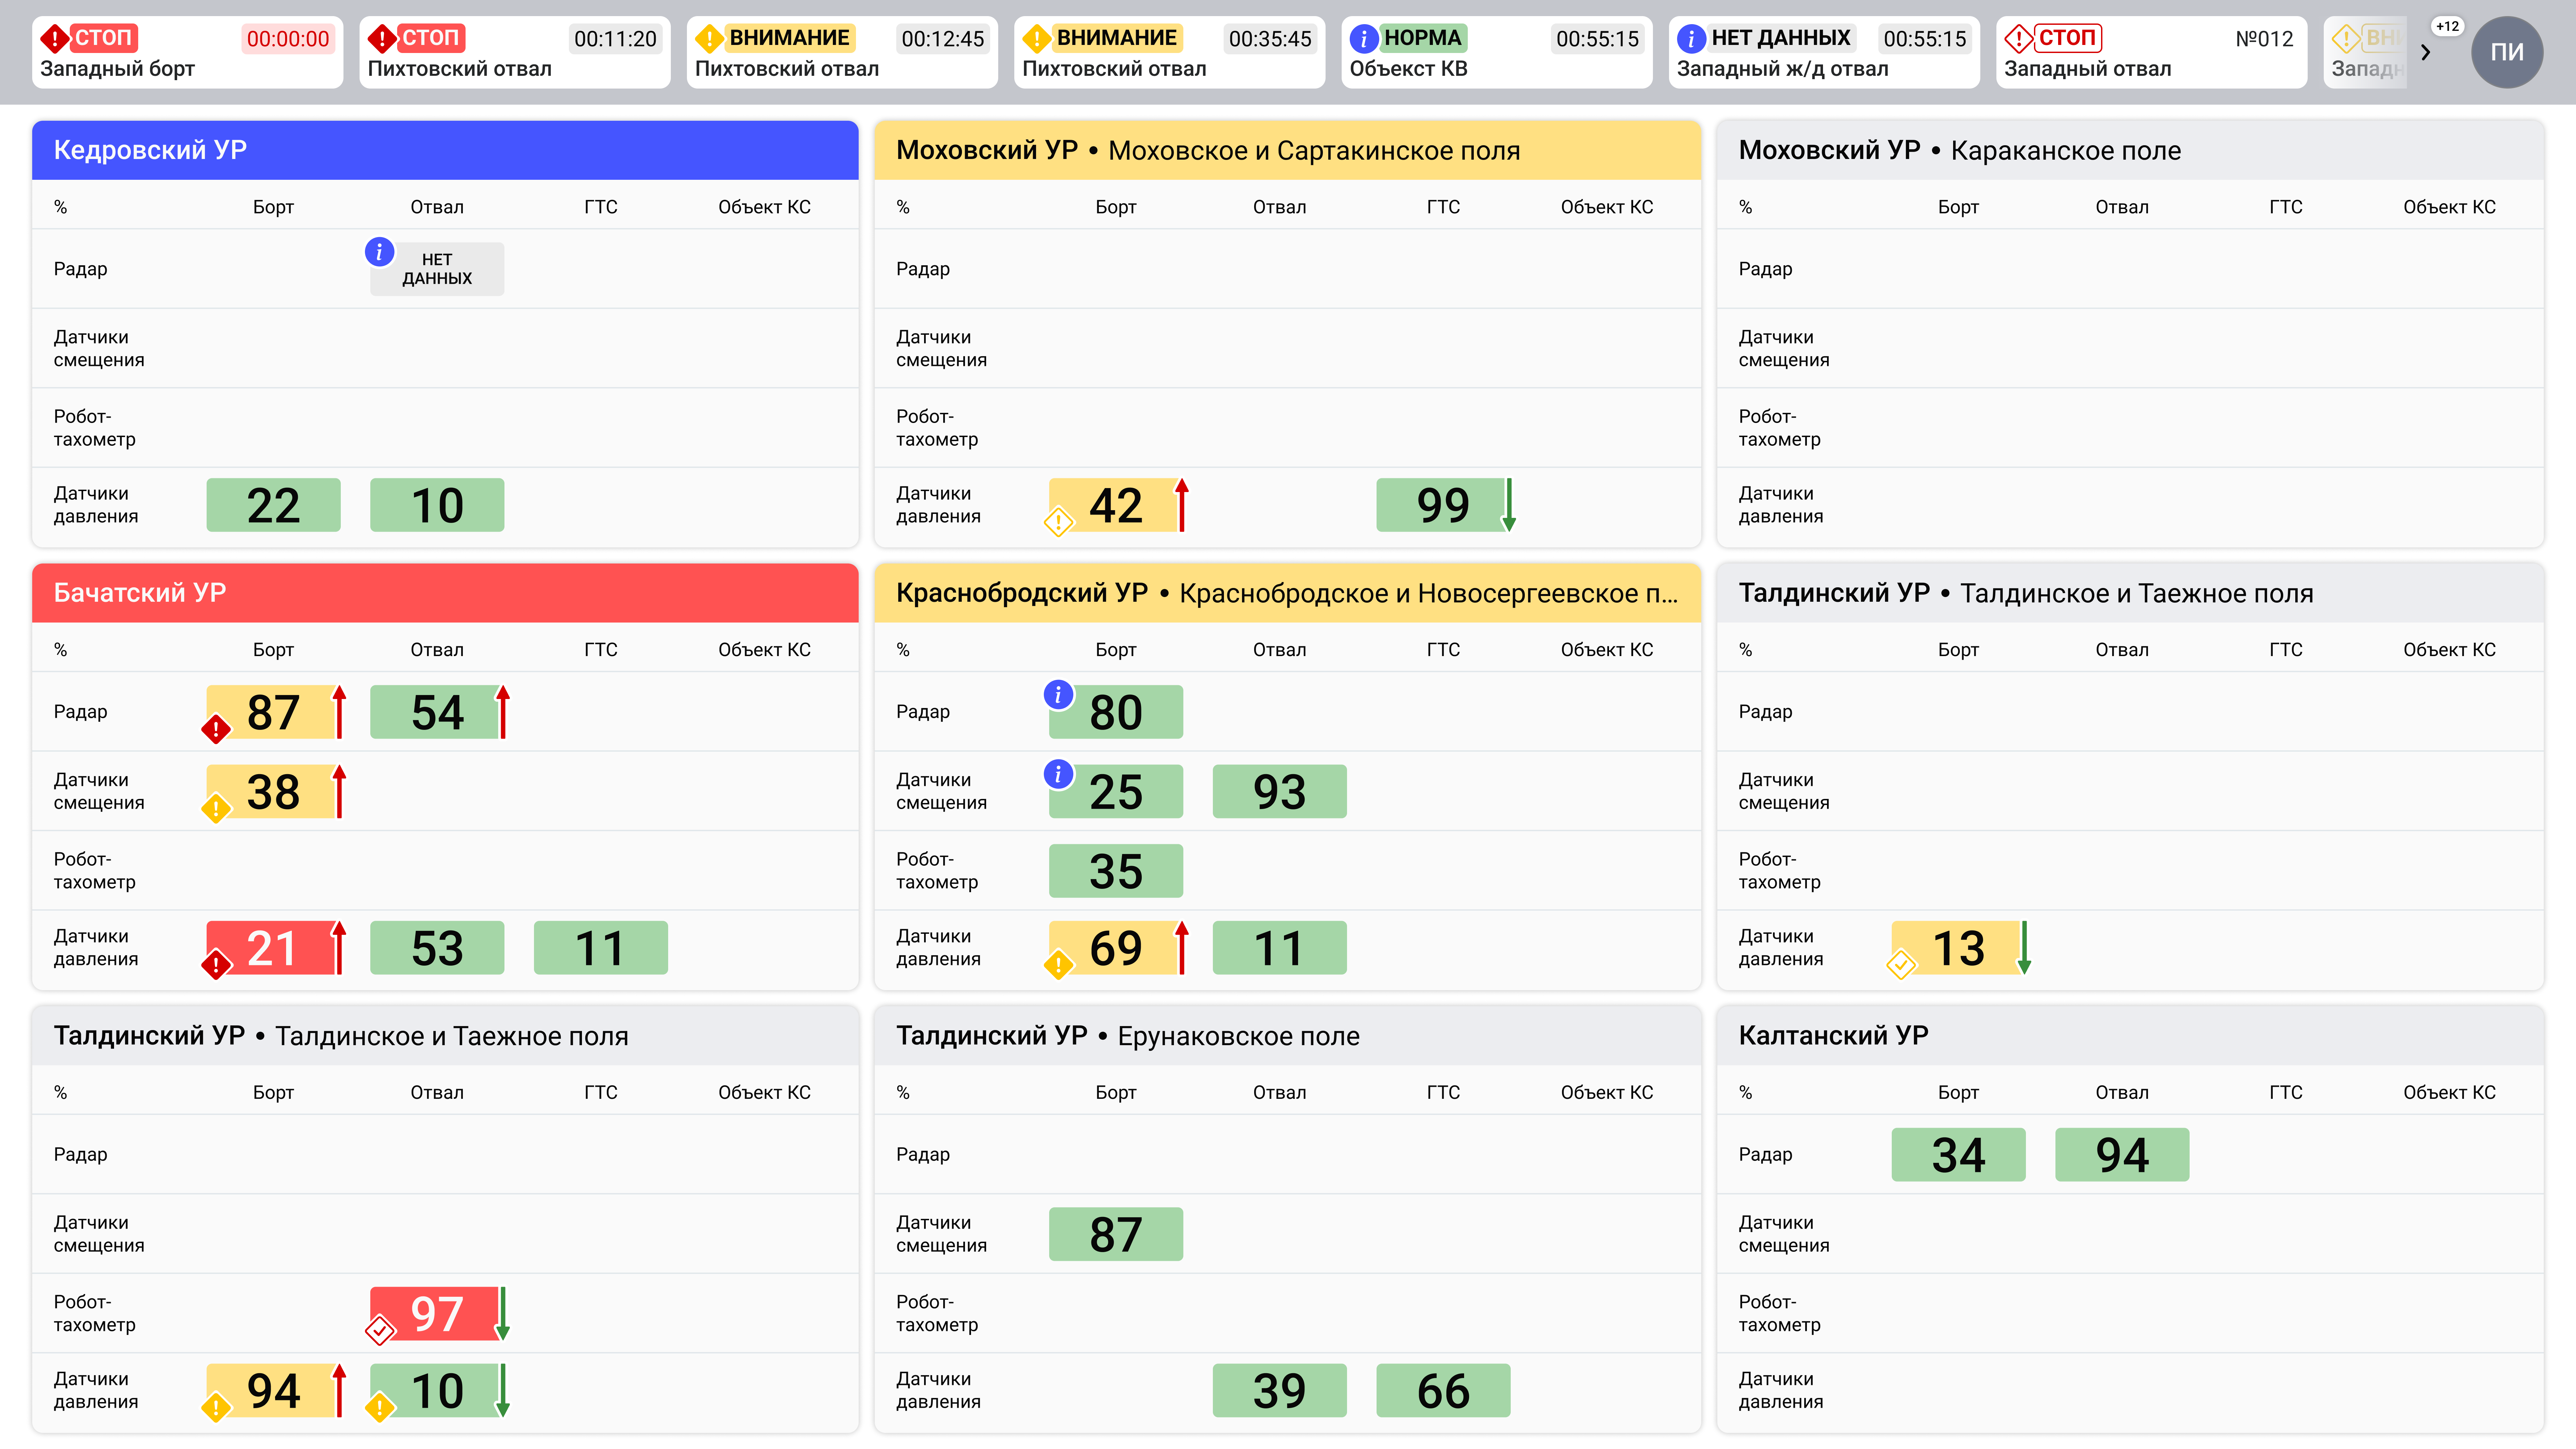2576x1449 pixels.
Task: Click yellow checkmark icon on Талдинский value 13
Action: [1901, 965]
